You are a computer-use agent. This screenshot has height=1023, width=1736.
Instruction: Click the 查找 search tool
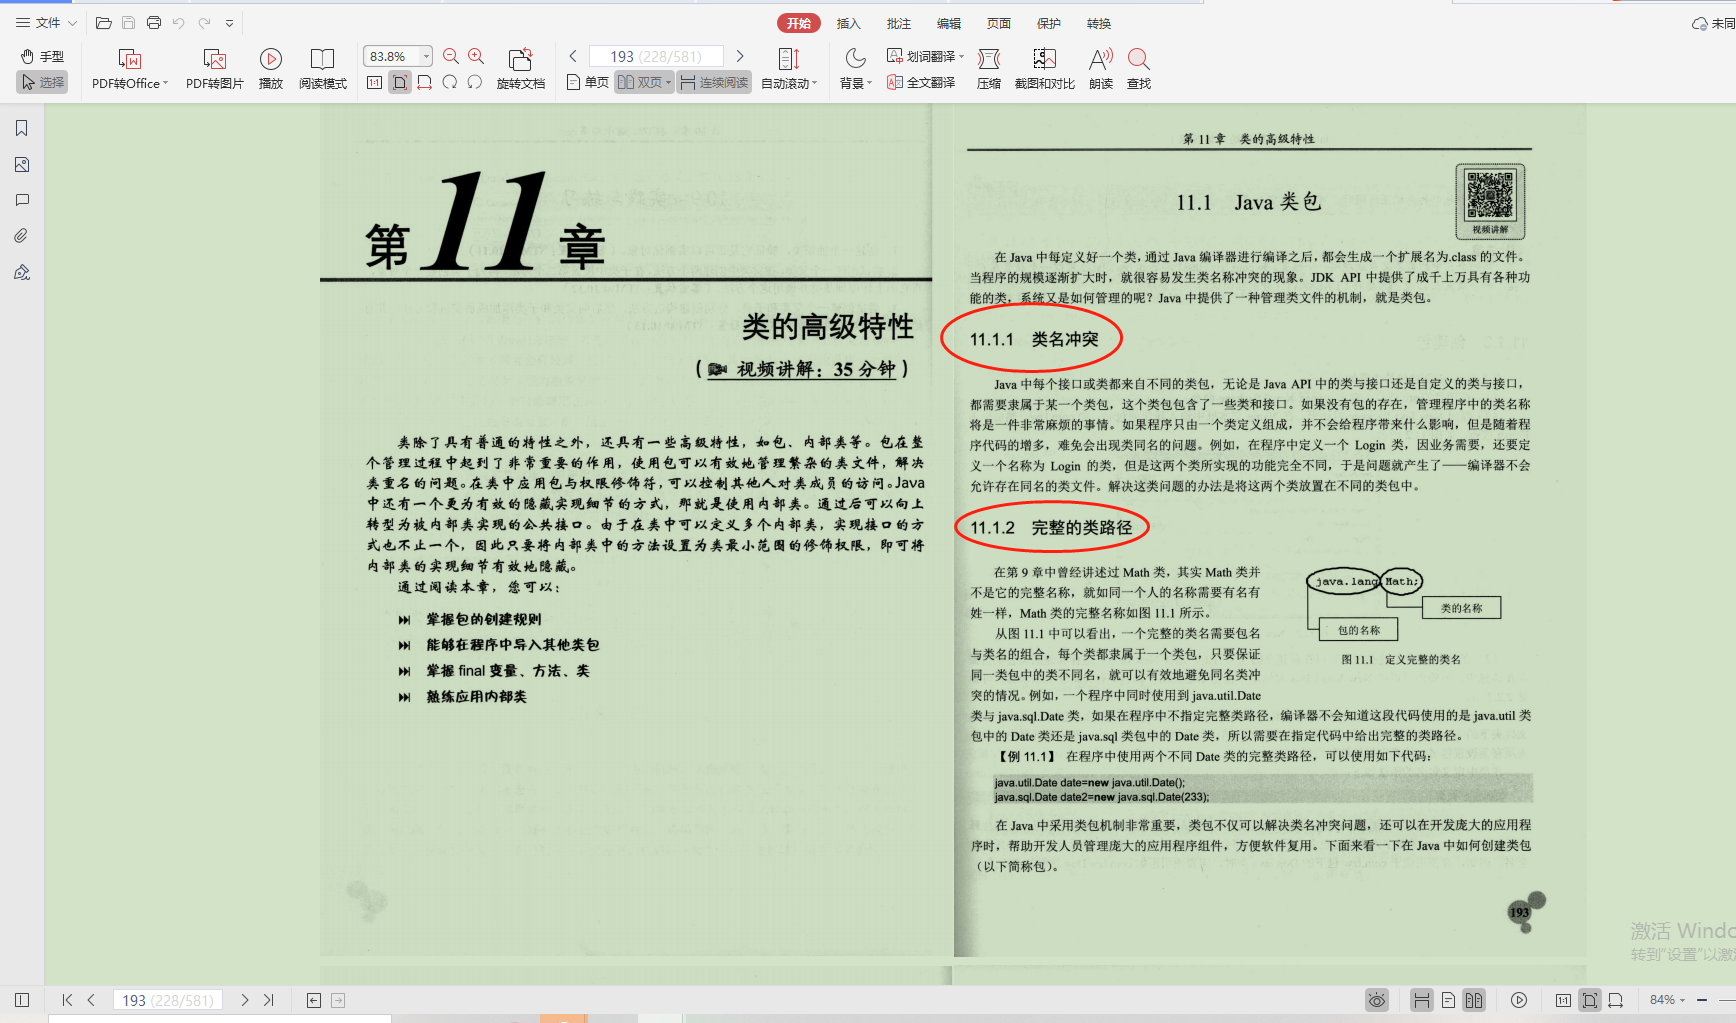click(1138, 69)
